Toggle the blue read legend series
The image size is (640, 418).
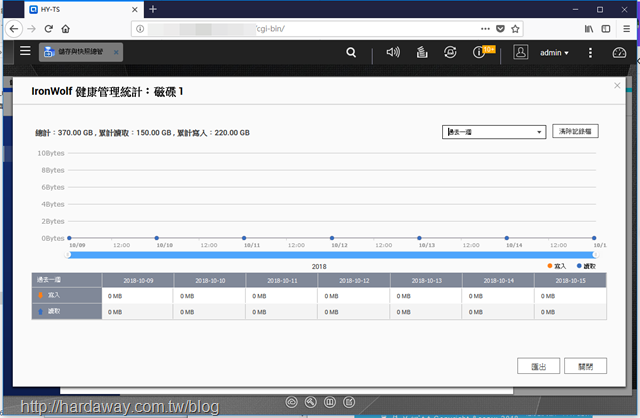point(586,266)
